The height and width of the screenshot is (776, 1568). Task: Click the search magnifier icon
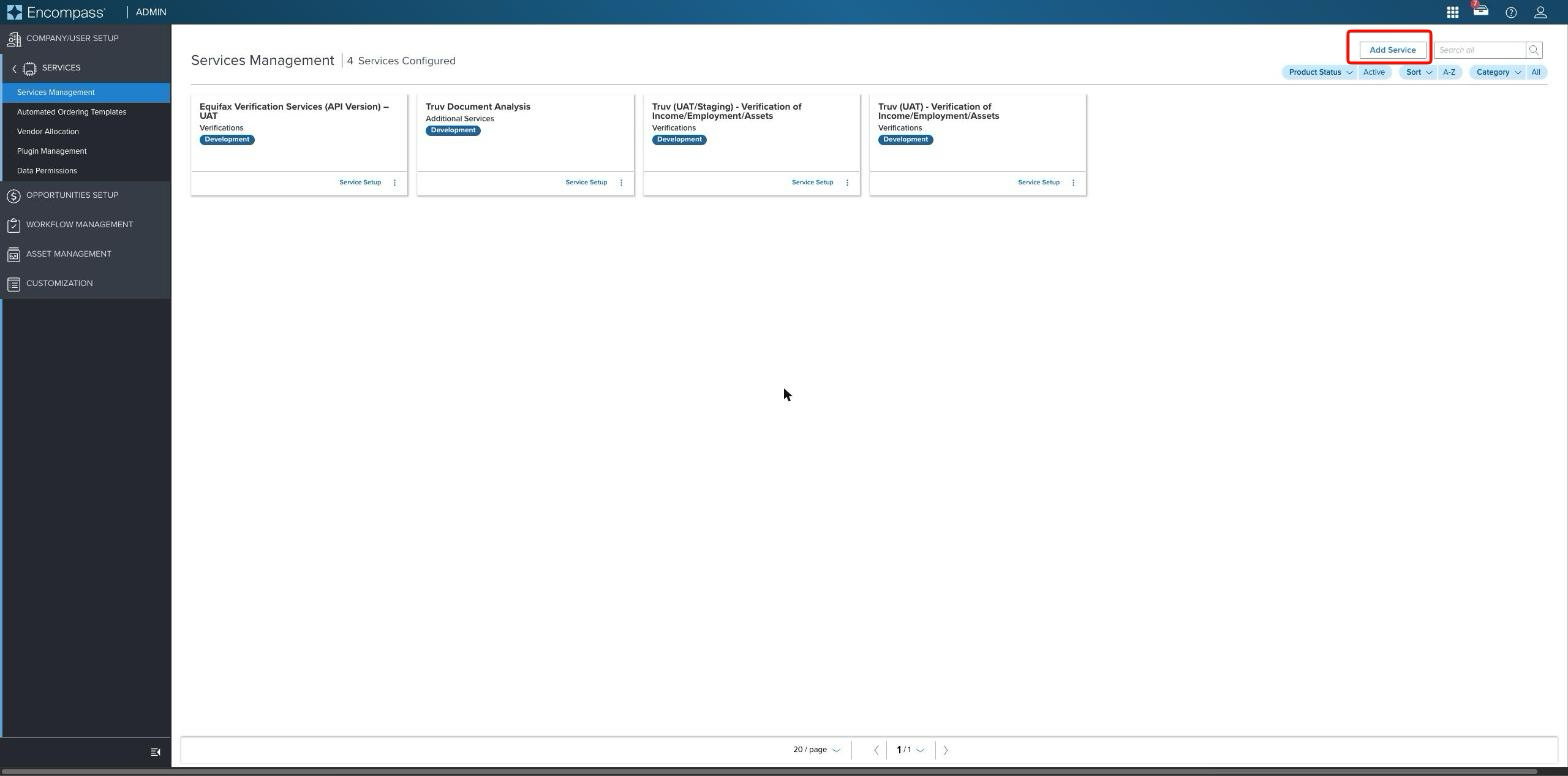click(1534, 50)
